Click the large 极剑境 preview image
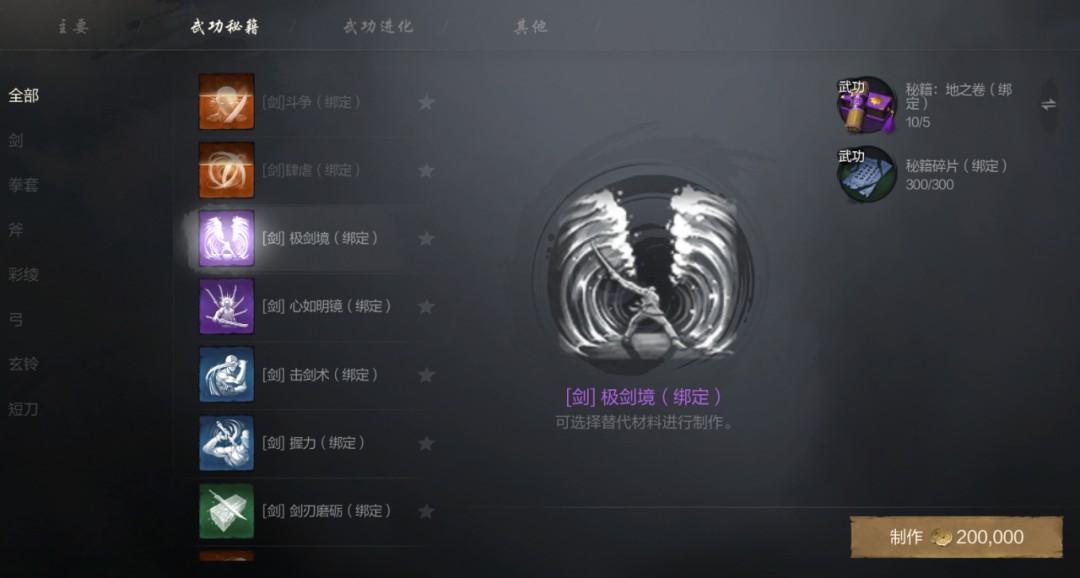1080x578 pixels. (x=643, y=272)
